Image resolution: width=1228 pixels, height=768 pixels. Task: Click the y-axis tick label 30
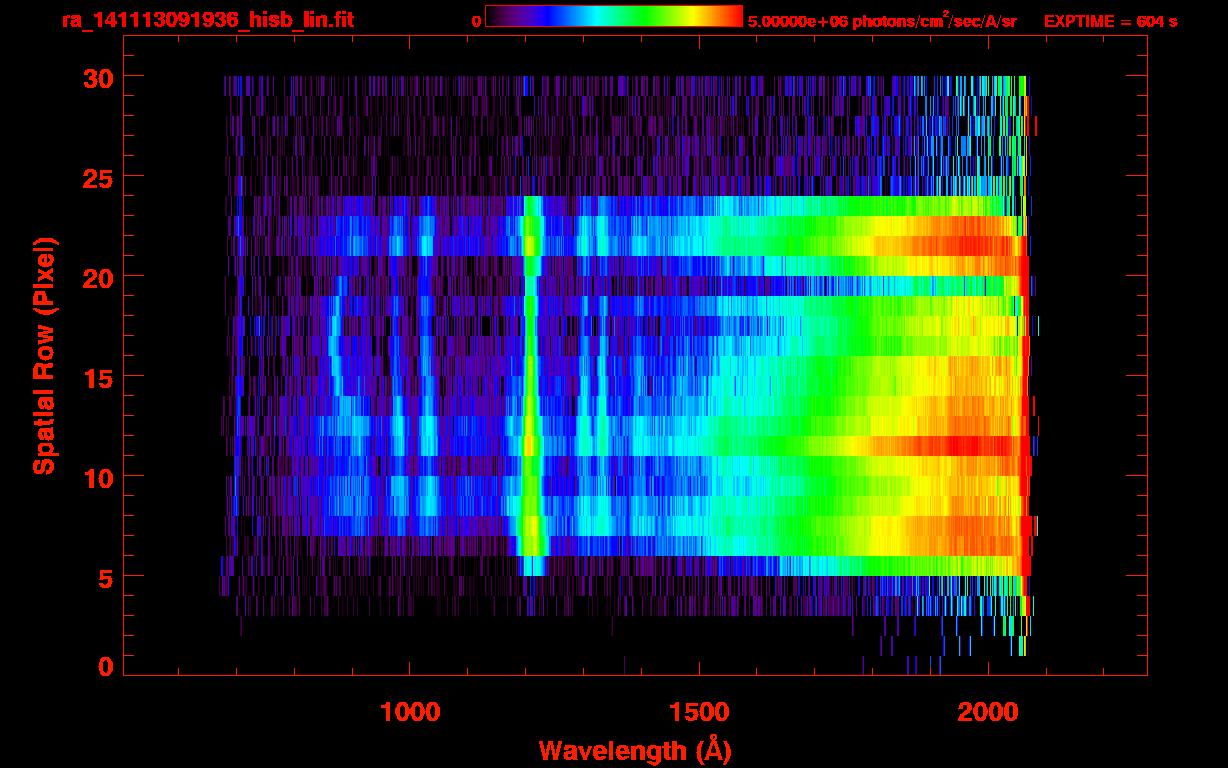[97, 77]
